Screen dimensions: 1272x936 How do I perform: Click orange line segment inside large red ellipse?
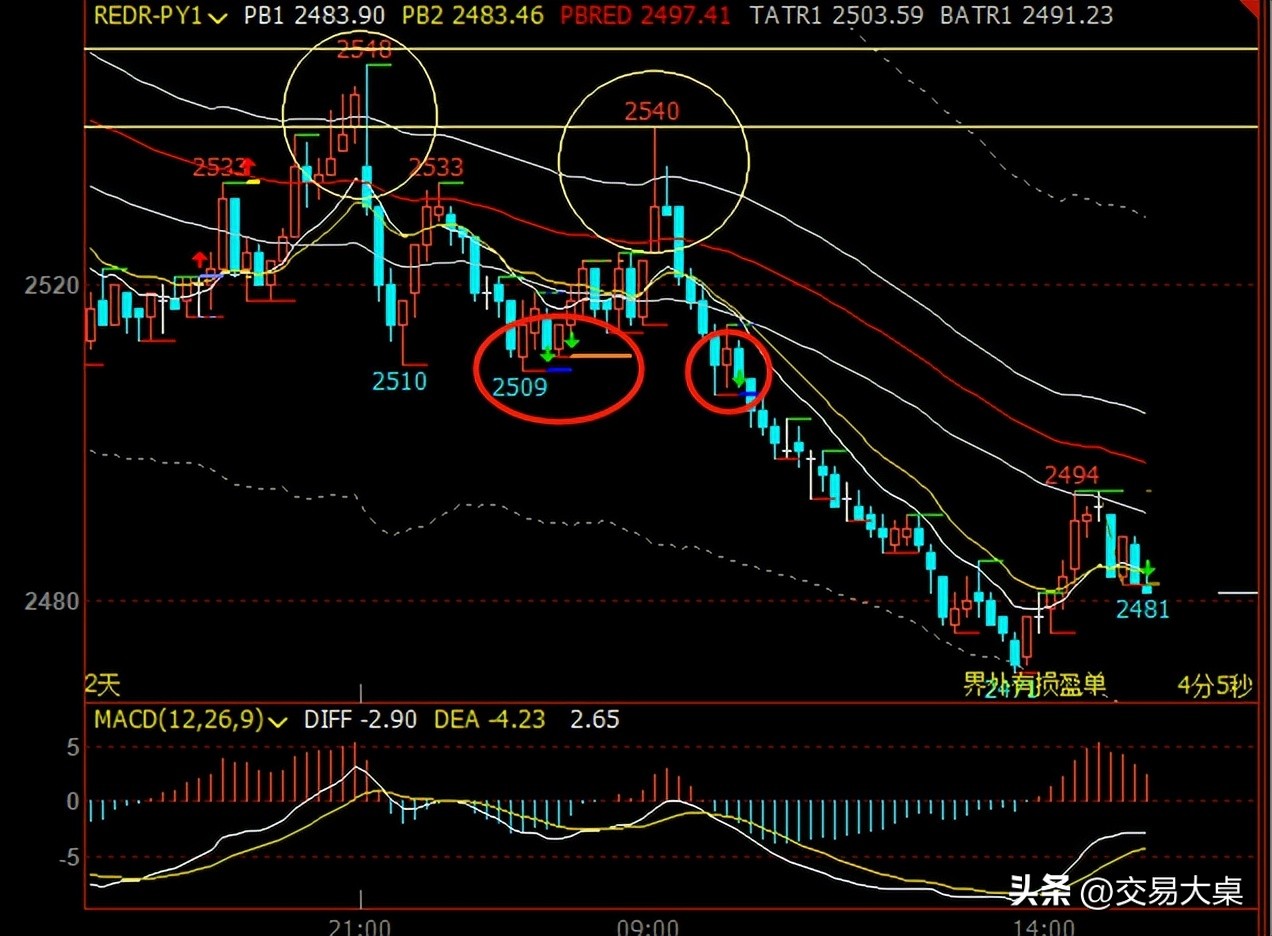(602, 355)
